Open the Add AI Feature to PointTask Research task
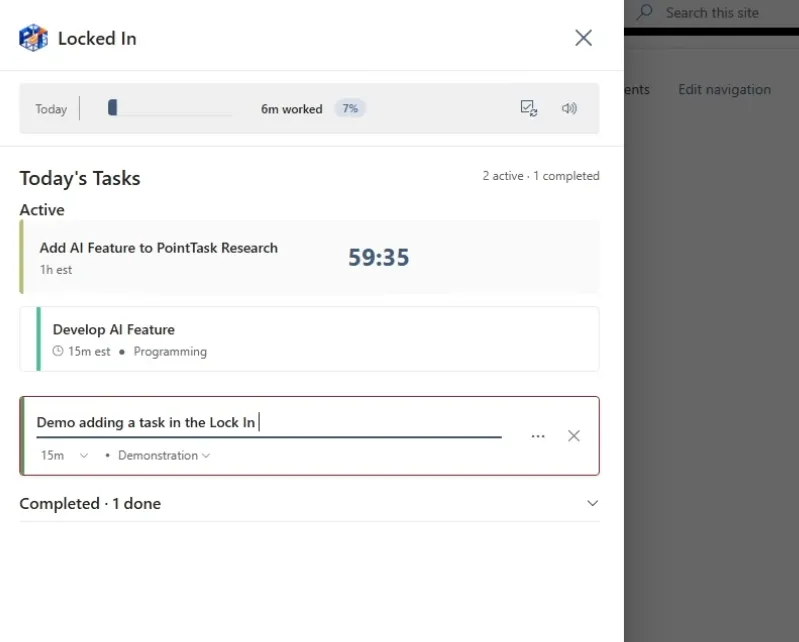Viewport: 799px width, 642px height. 309,257
